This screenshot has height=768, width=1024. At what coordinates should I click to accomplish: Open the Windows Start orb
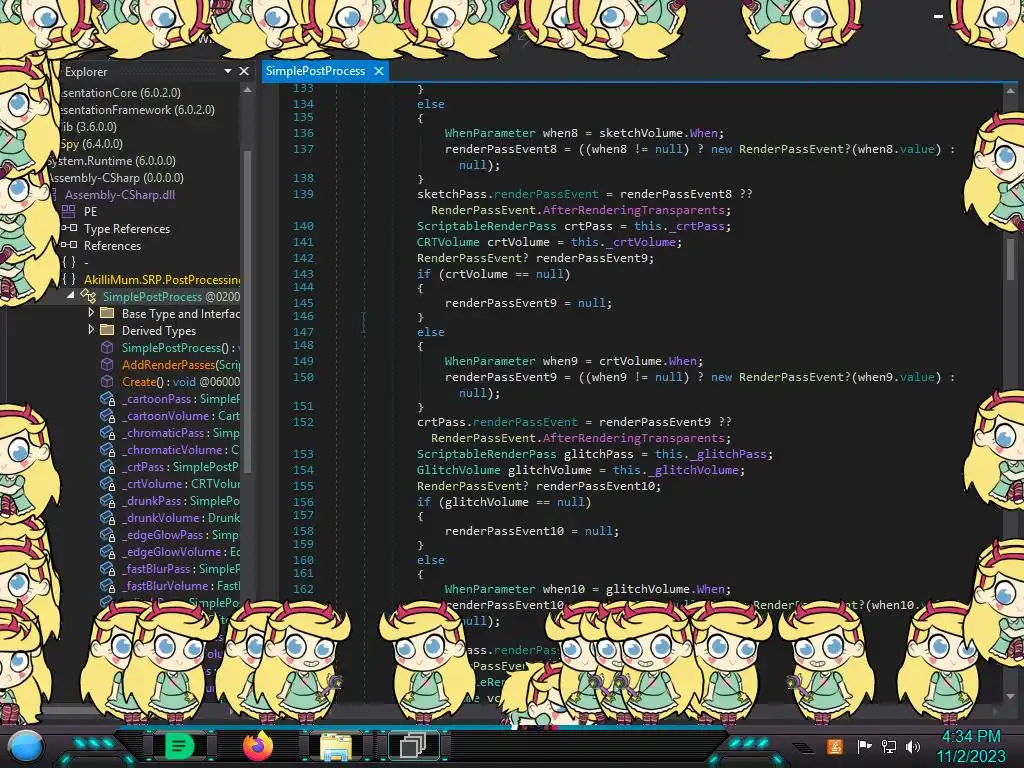26,747
